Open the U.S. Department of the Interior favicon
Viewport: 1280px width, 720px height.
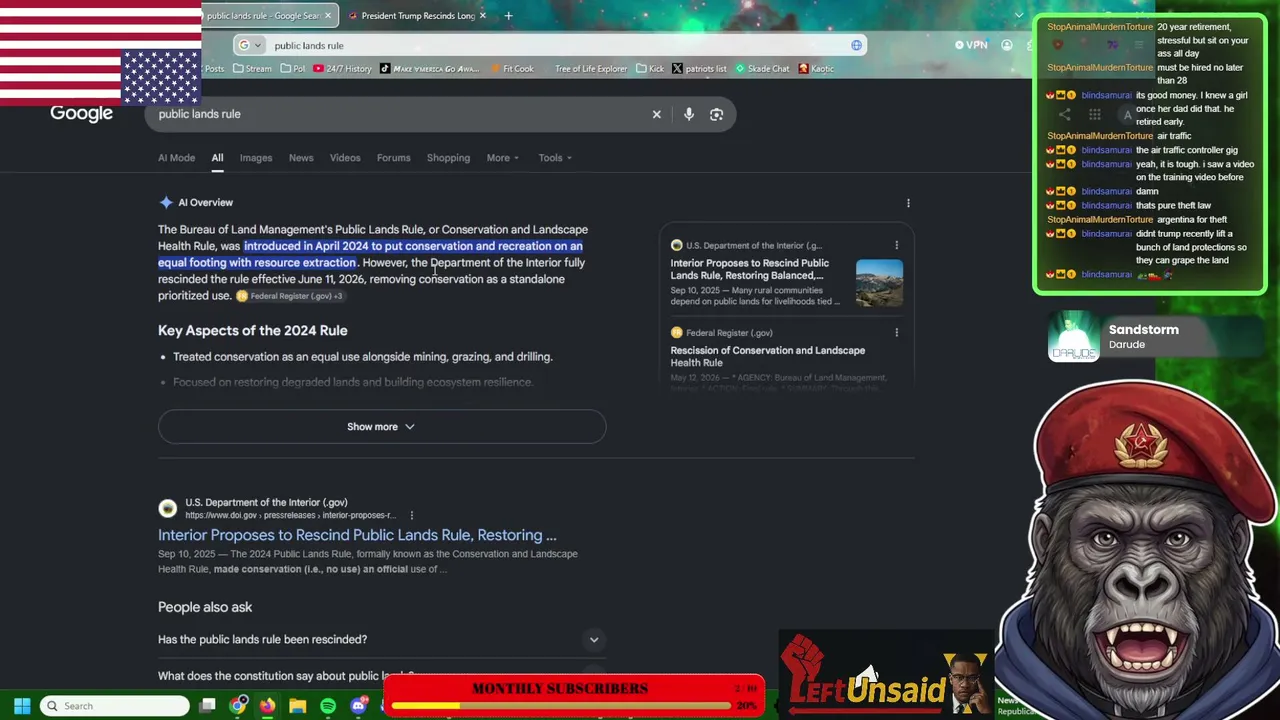click(x=168, y=509)
